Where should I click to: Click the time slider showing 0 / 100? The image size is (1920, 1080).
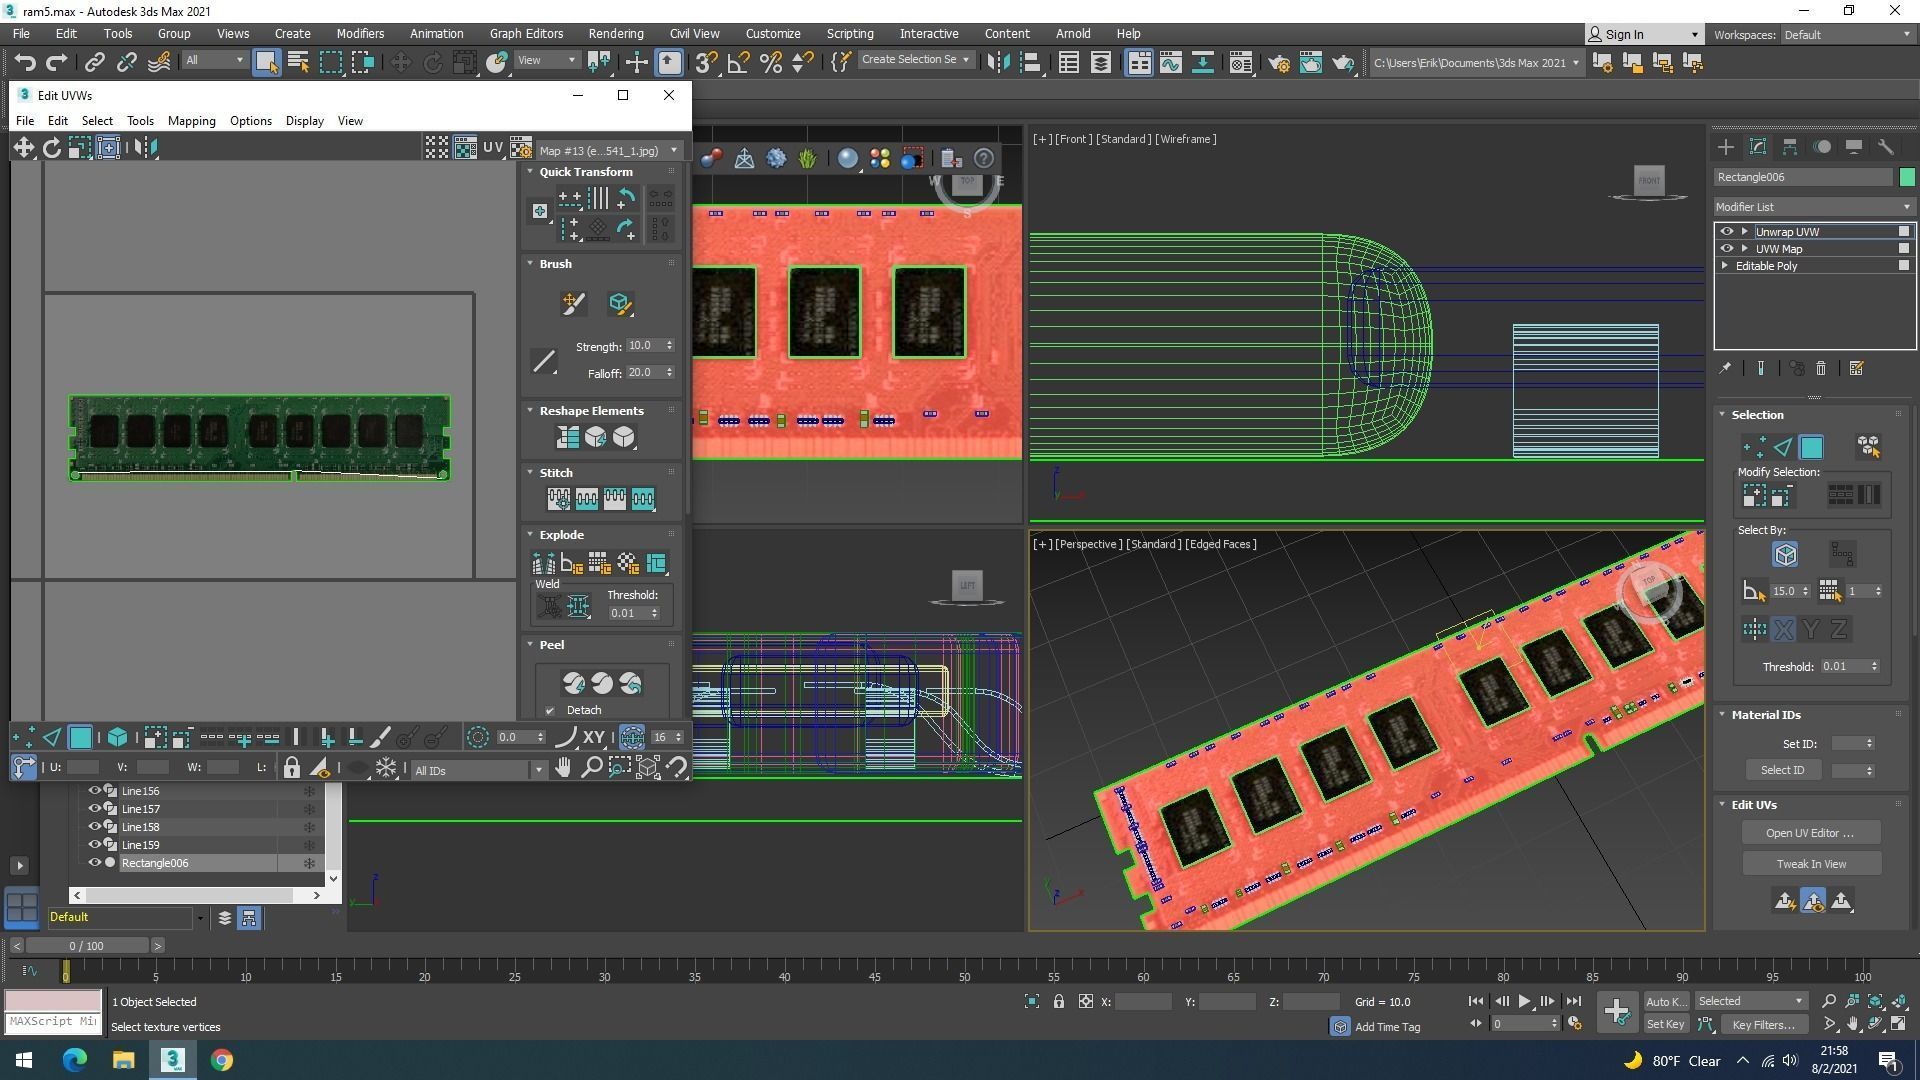[86, 946]
